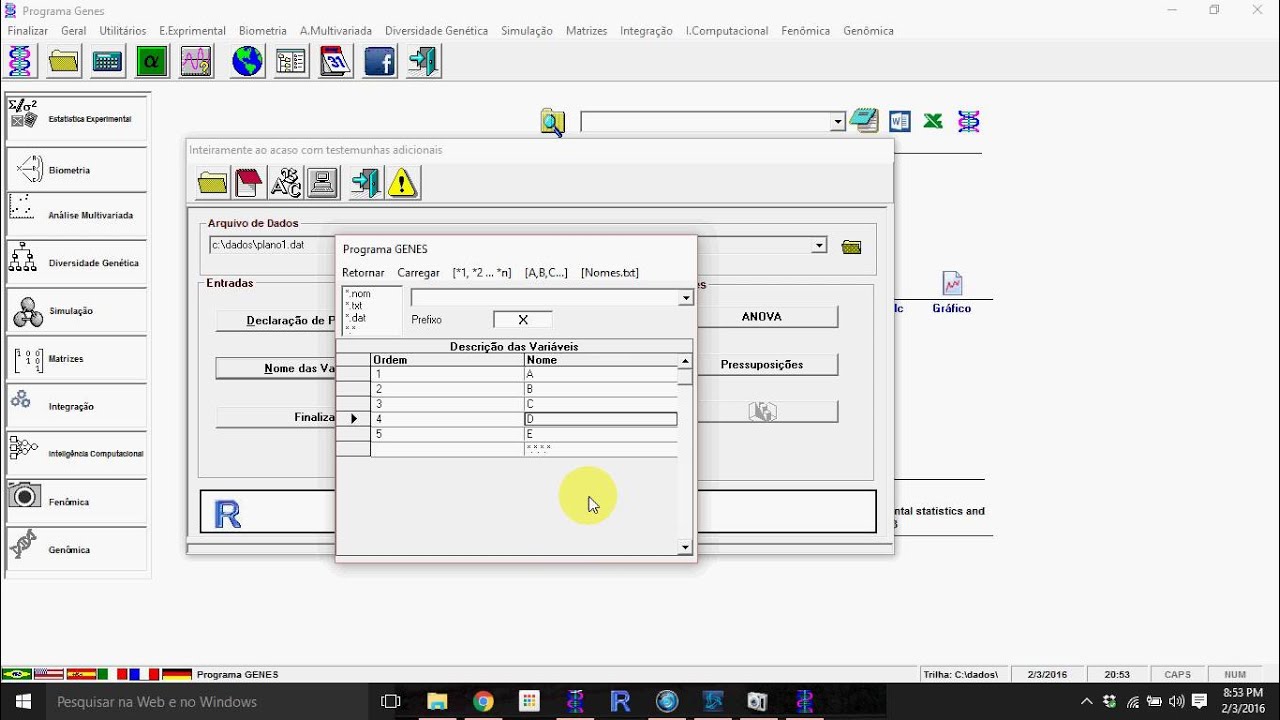The image size is (1280, 720).
Task: Click the Word export icon
Action: pos(900,122)
